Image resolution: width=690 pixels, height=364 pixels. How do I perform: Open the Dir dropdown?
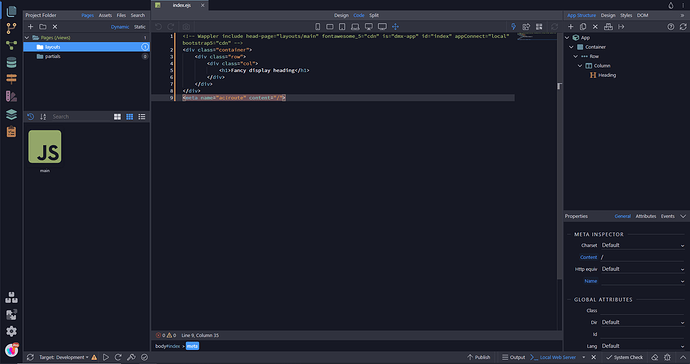click(x=643, y=322)
